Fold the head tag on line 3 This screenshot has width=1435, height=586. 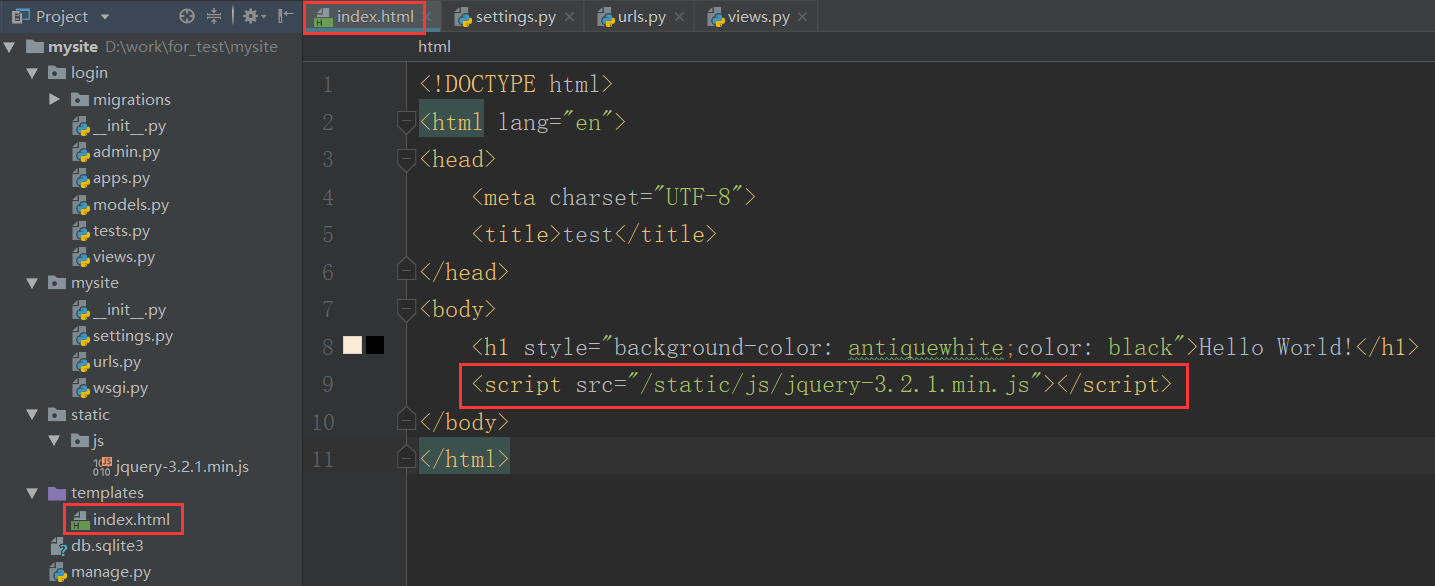pyautogui.click(x=406, y=159)
